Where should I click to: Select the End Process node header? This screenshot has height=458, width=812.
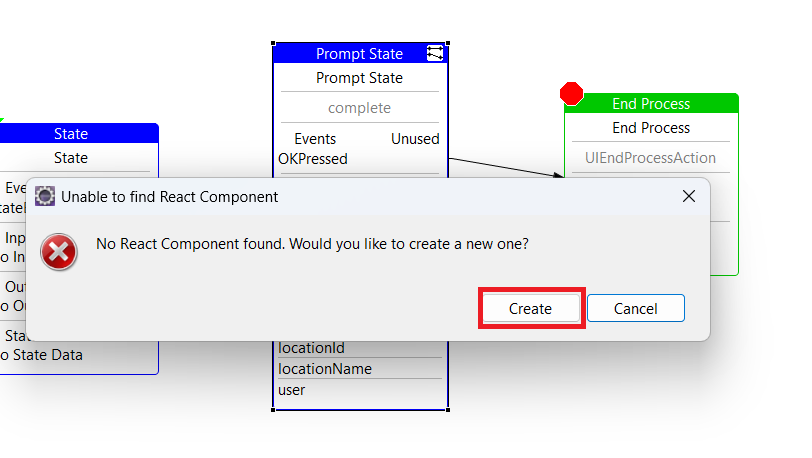click(651, 104)
